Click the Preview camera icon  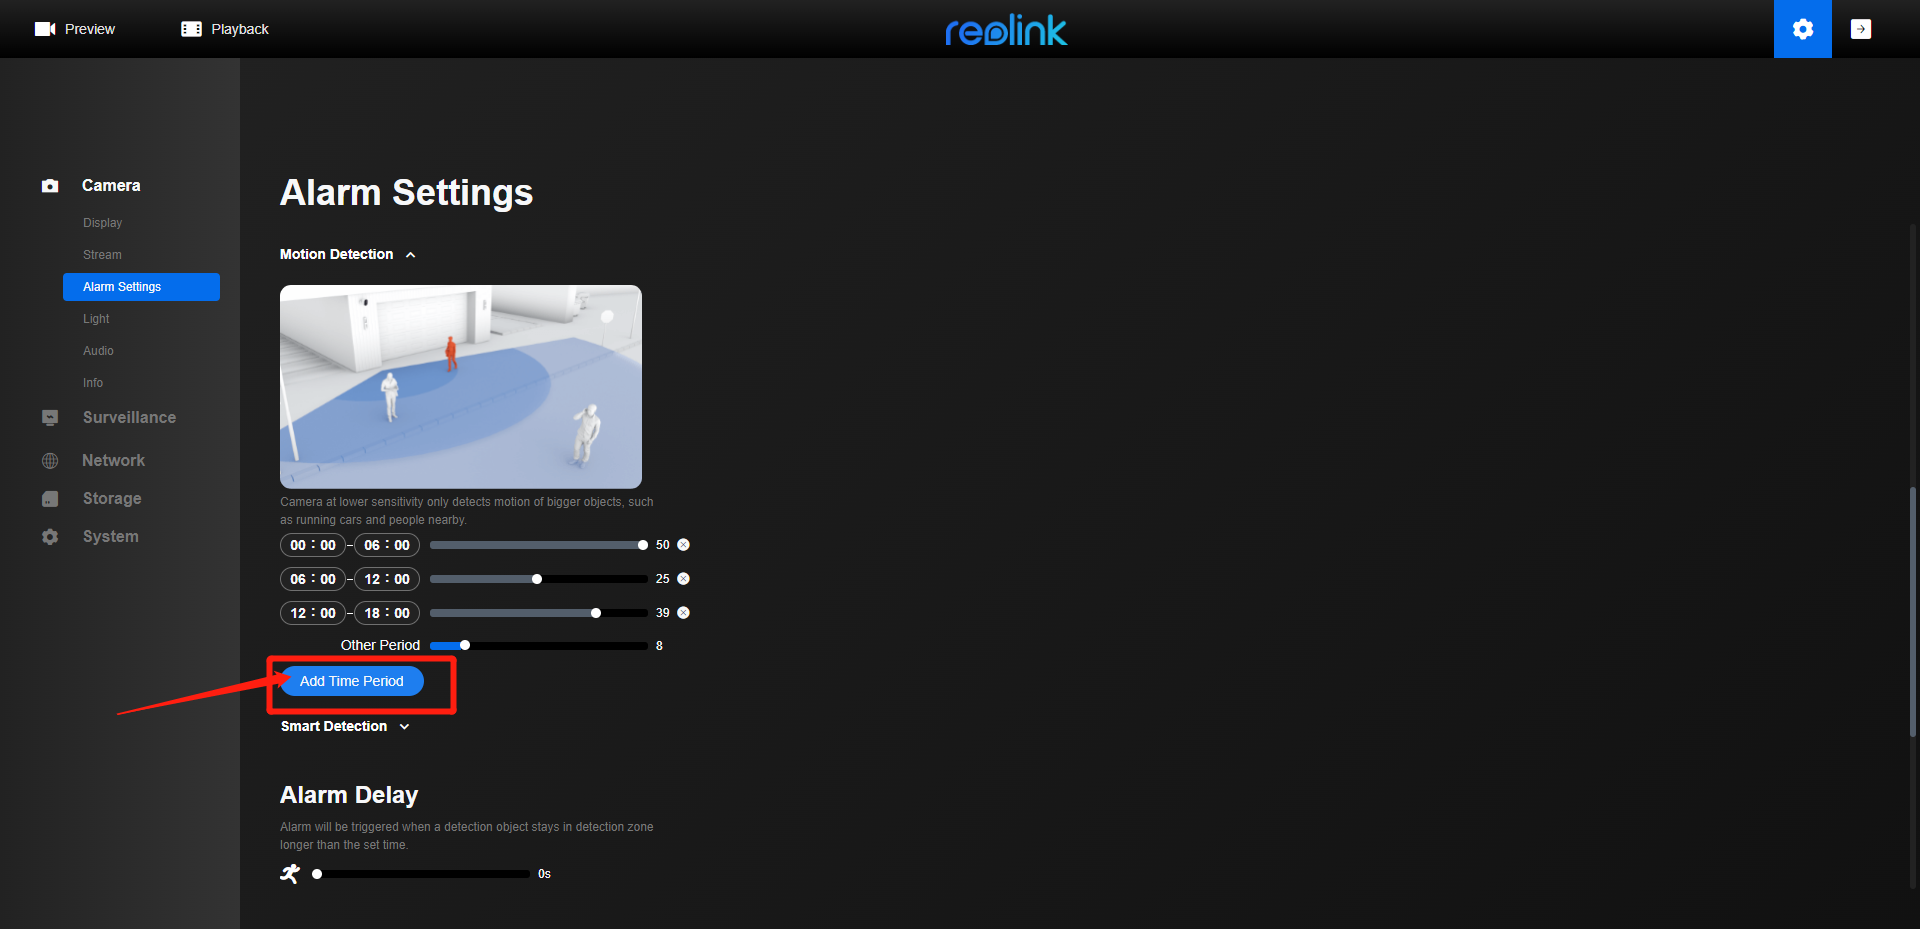coord(45,29)
